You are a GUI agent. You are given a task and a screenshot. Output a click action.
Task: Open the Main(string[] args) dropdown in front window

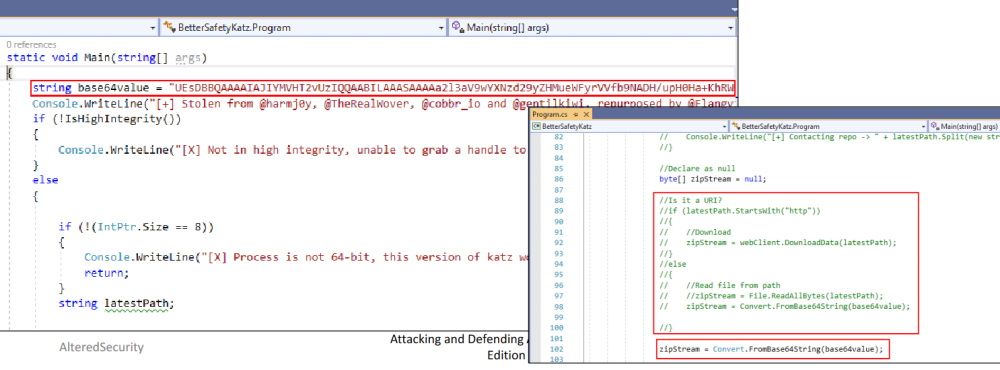click(x=964, y=127)
